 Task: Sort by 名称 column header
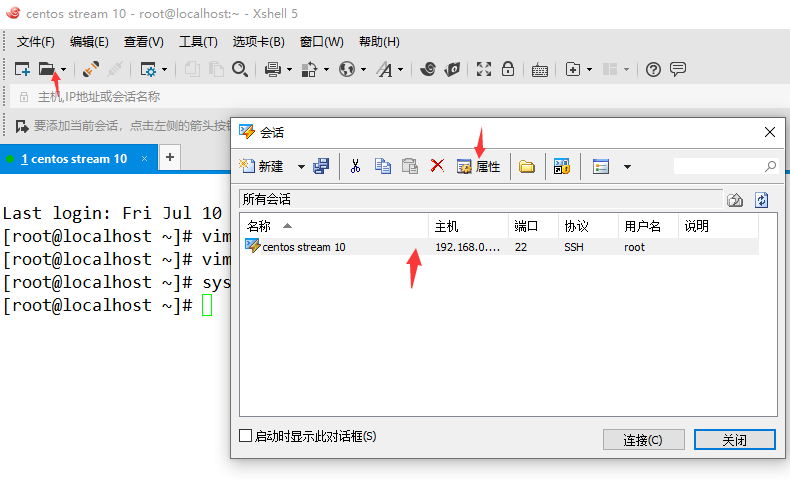pyautogui.click(x=334, y=226)
